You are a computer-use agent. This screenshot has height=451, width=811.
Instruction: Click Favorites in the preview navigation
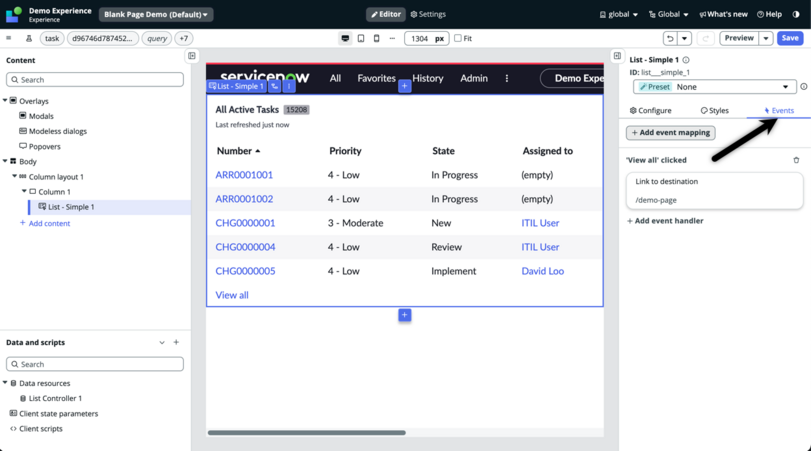click(x=377, y=78)
